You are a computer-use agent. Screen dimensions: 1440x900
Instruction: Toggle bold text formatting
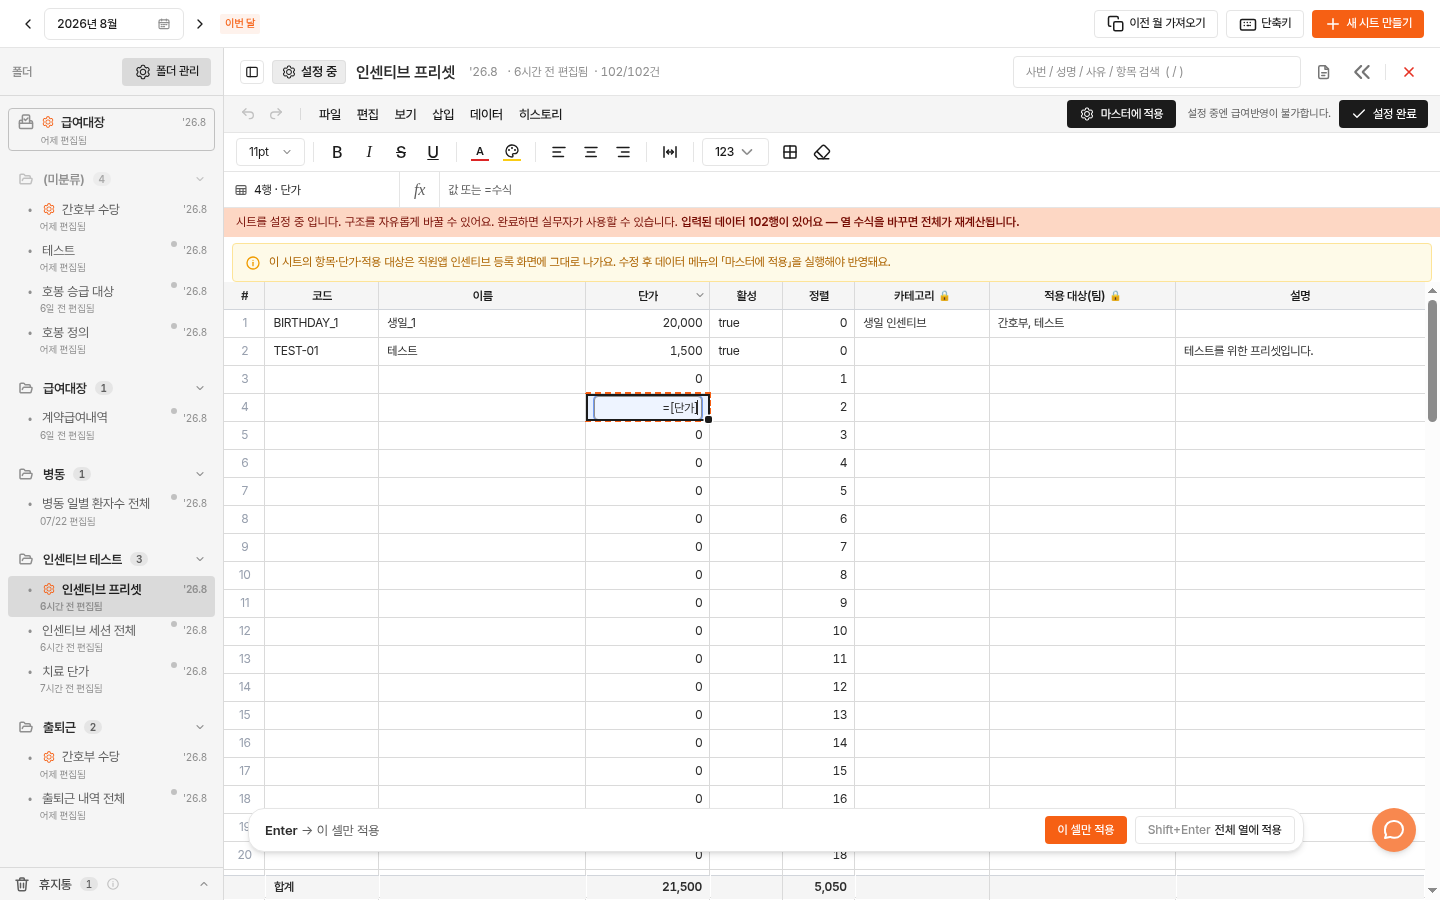(337, 152)
